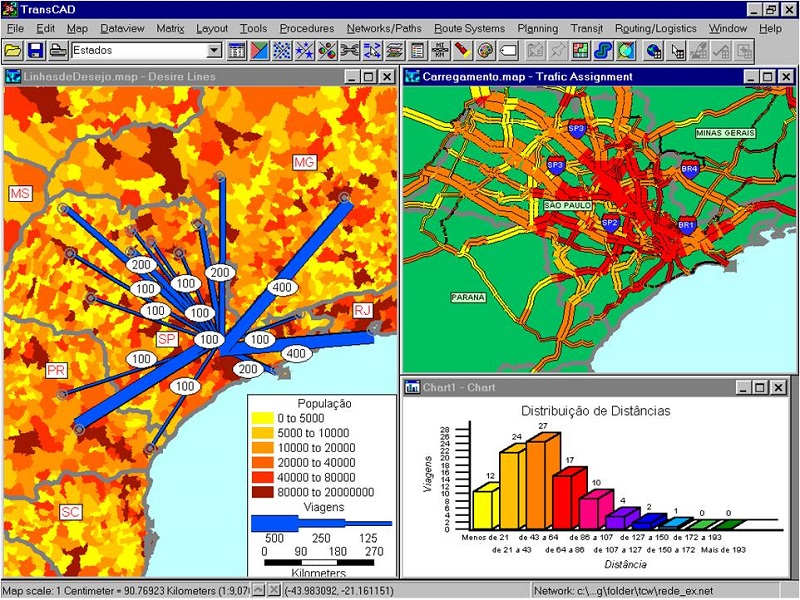This screenshot has width=800, height=600.
Task: Click the status bar icon left of the X
Action: 259,590
